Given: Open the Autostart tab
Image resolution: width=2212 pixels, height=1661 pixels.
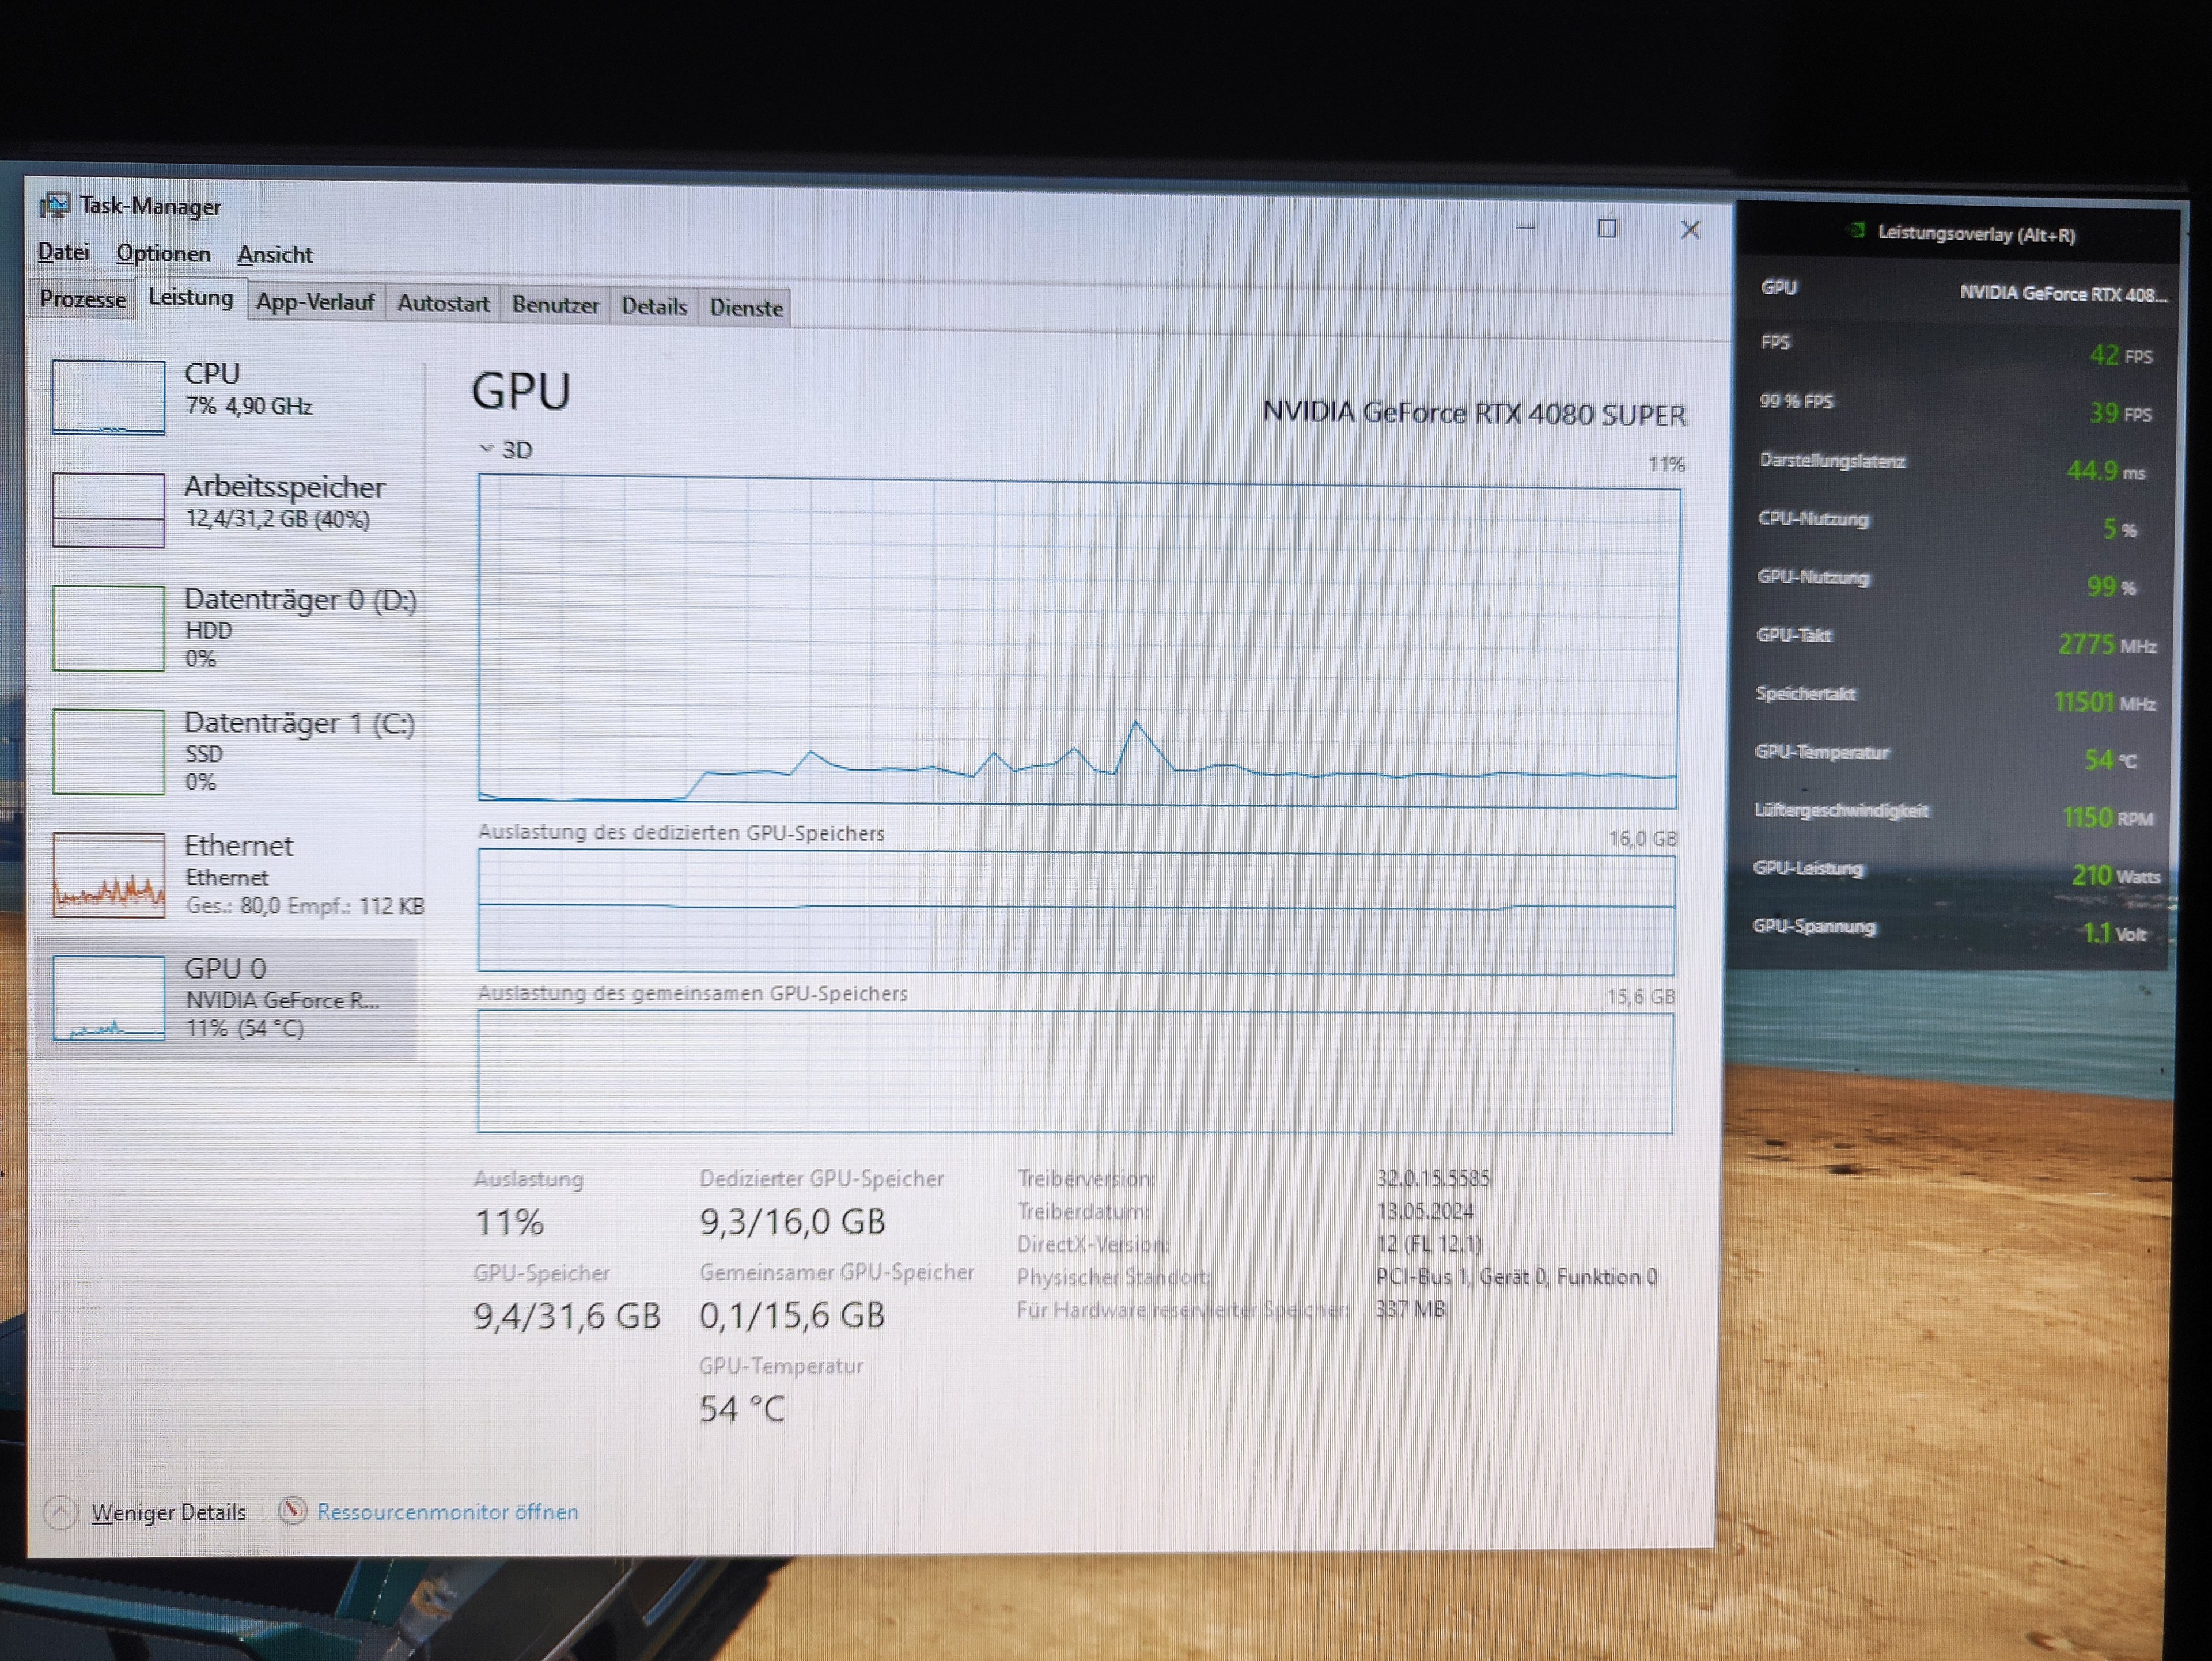Looking at the screenshot, I should pyautogui.click(x=443, y=304).
